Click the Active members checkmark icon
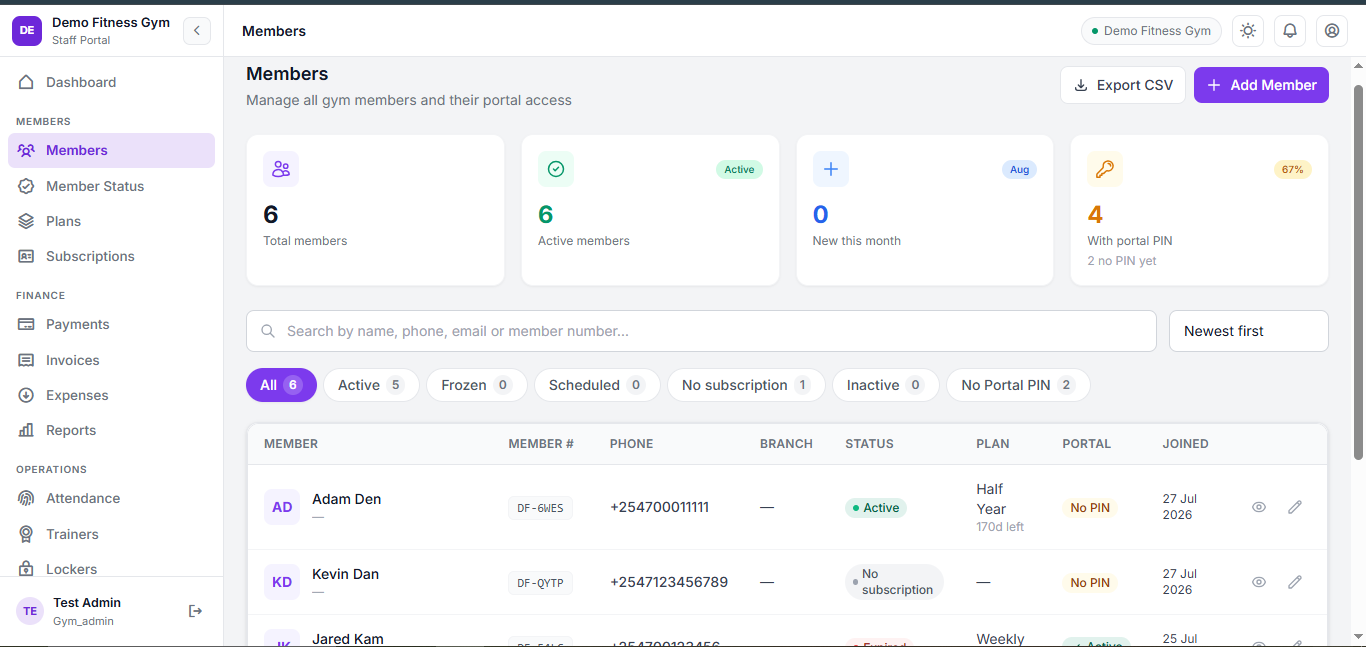1366x647 pixels. click(x=556, y=169)
